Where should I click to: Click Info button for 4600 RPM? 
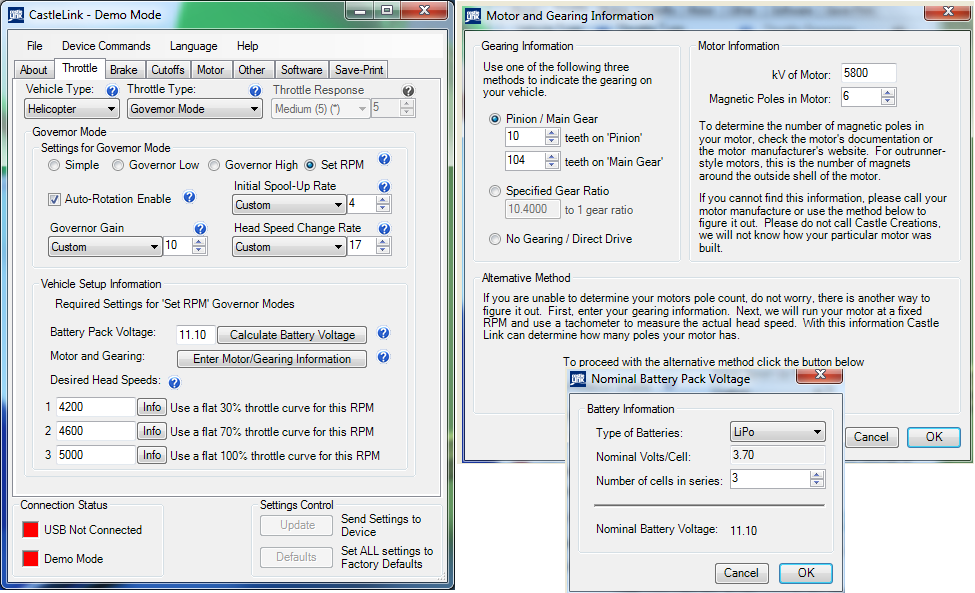pos(152,431)
